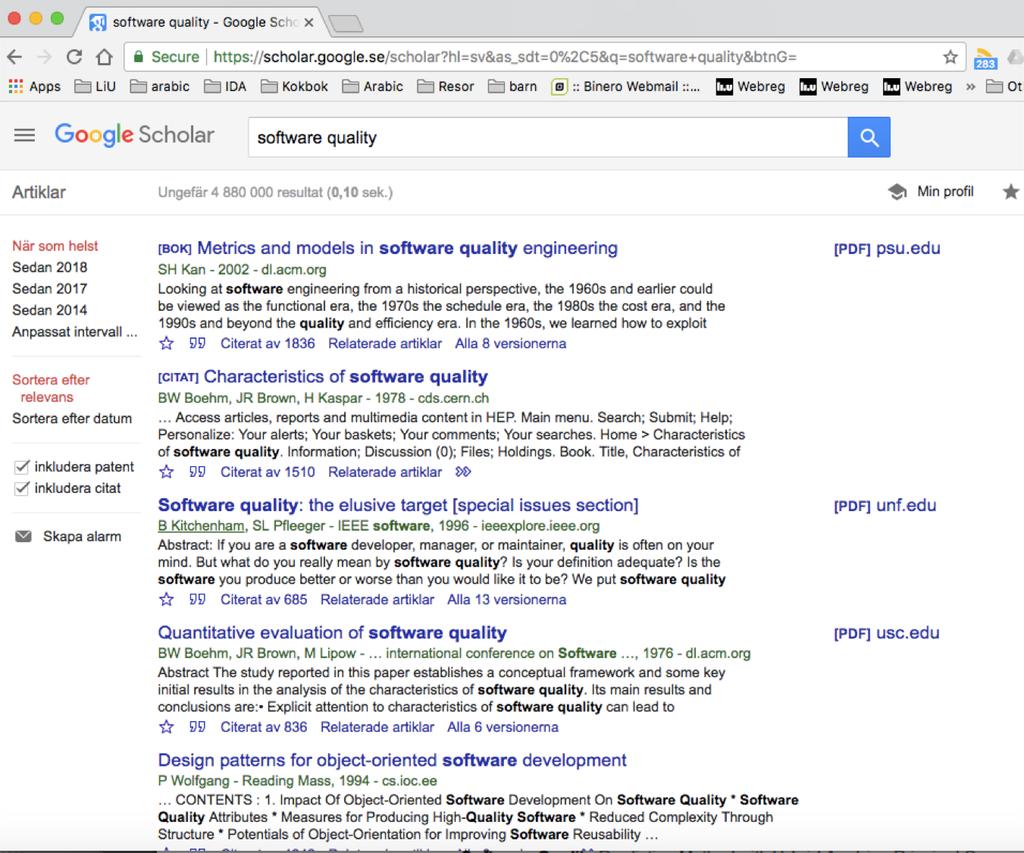Cite the Quantitative evaluation result
The height and width of the screenshot is (853, 1024).
(197, 727)
